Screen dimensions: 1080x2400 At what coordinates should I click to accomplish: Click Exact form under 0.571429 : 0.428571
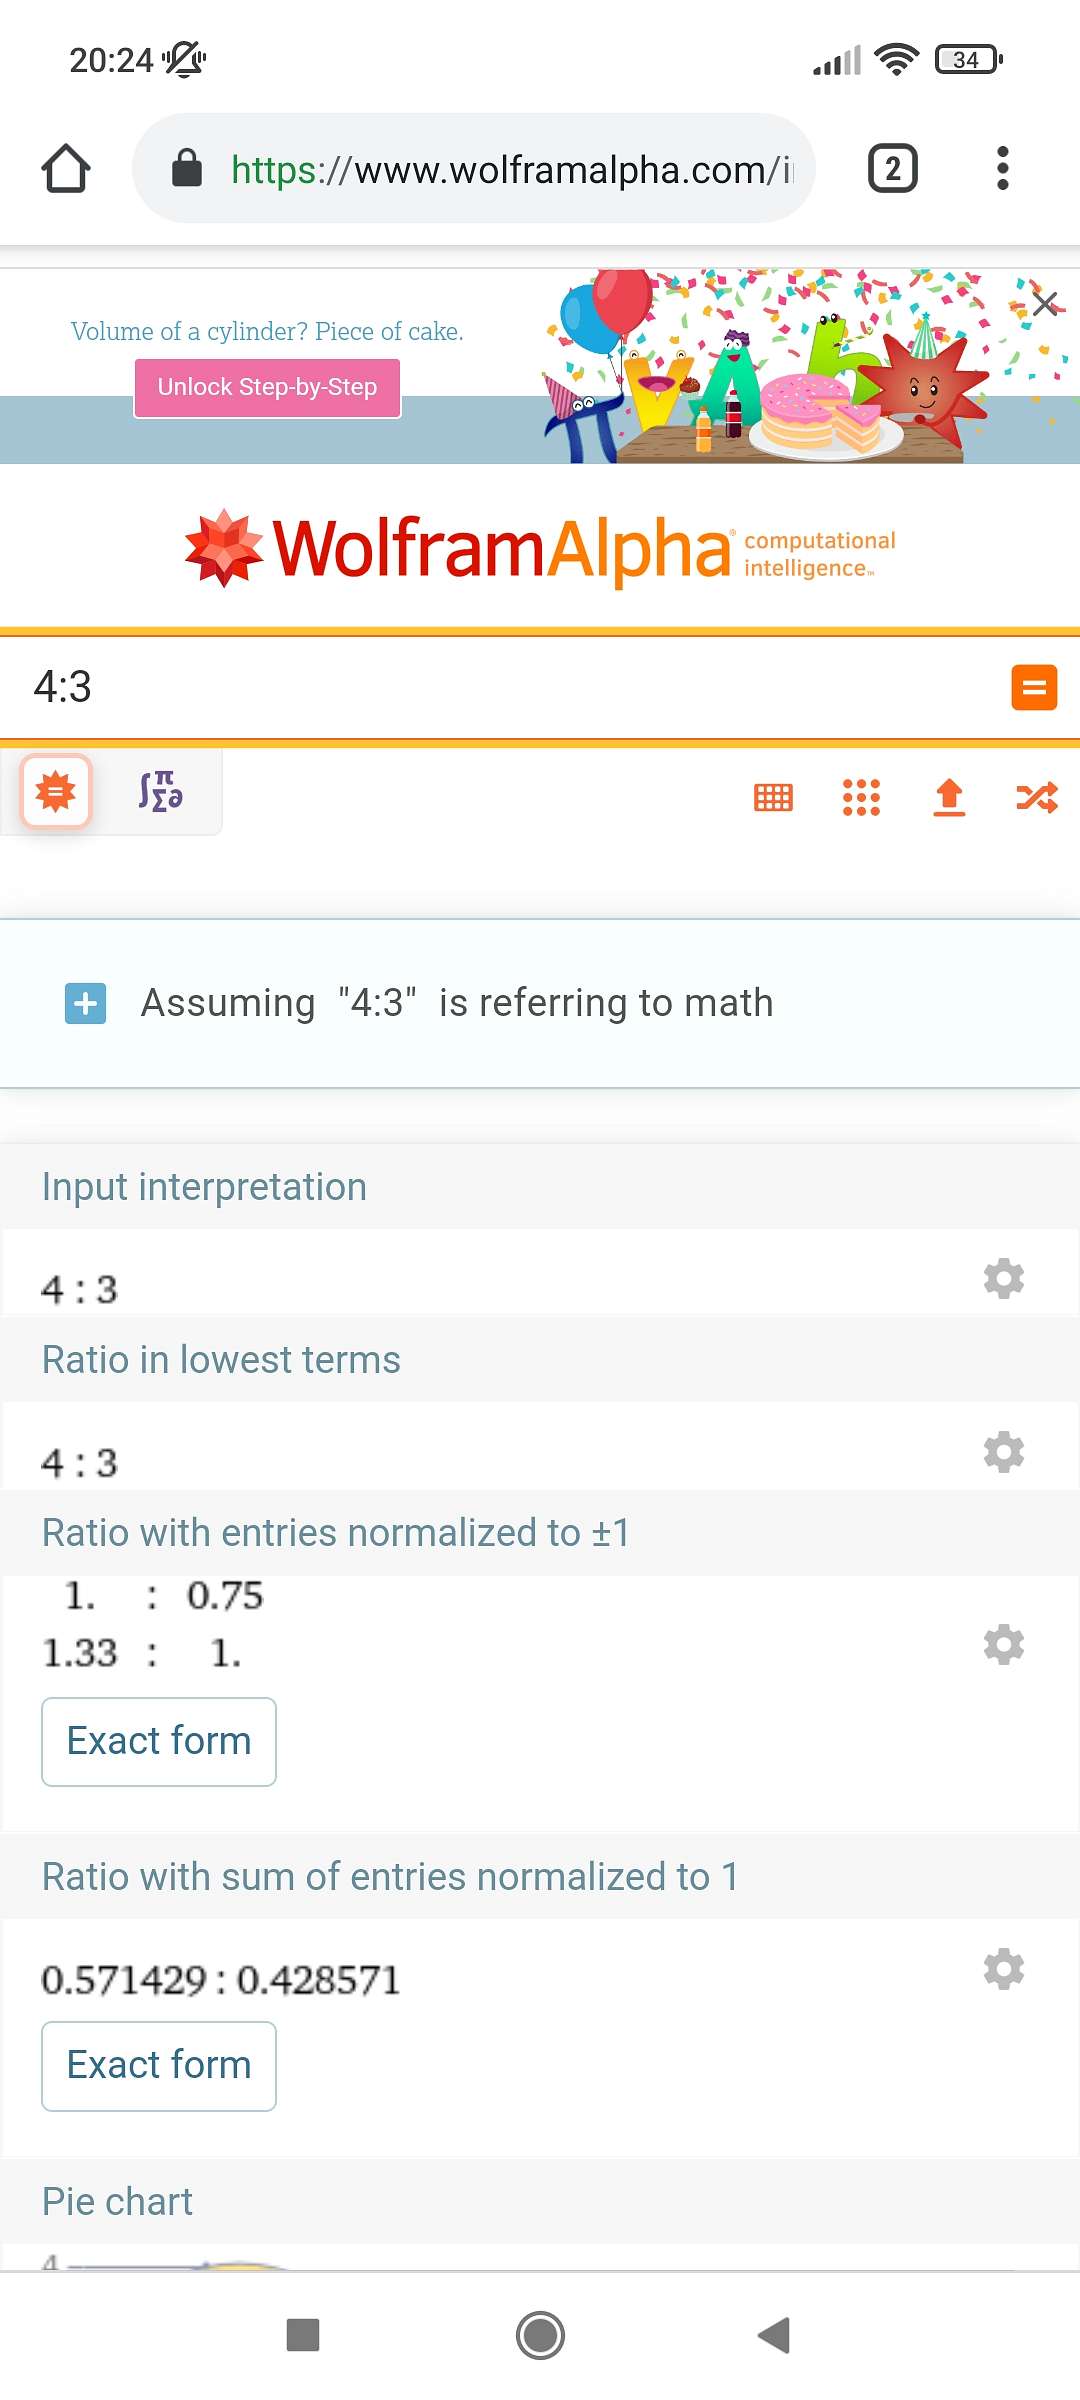click(x=159, y=2065)
